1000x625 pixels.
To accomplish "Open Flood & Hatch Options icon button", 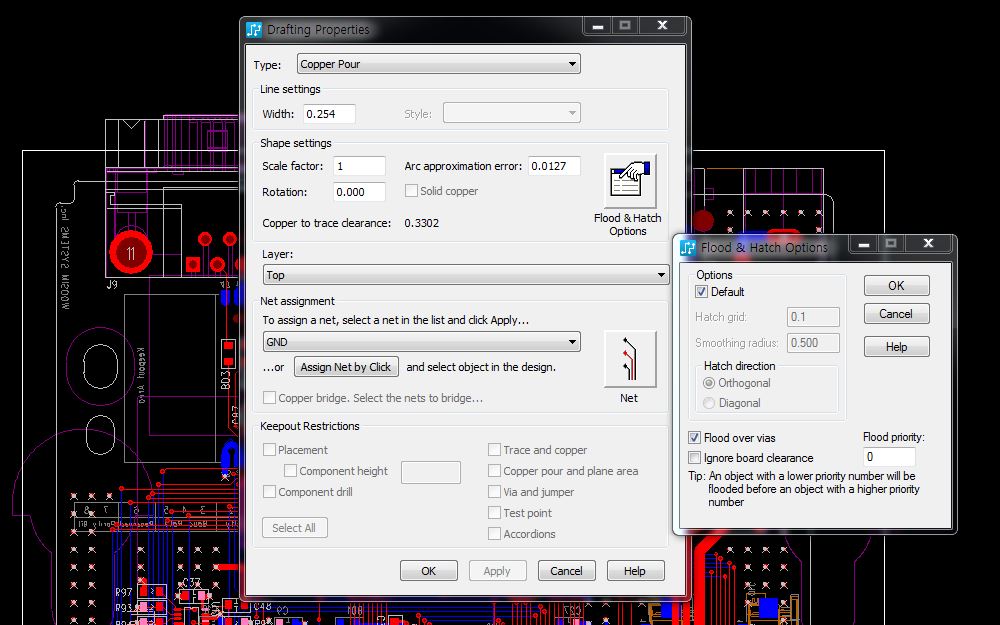I will pos(630,181).
